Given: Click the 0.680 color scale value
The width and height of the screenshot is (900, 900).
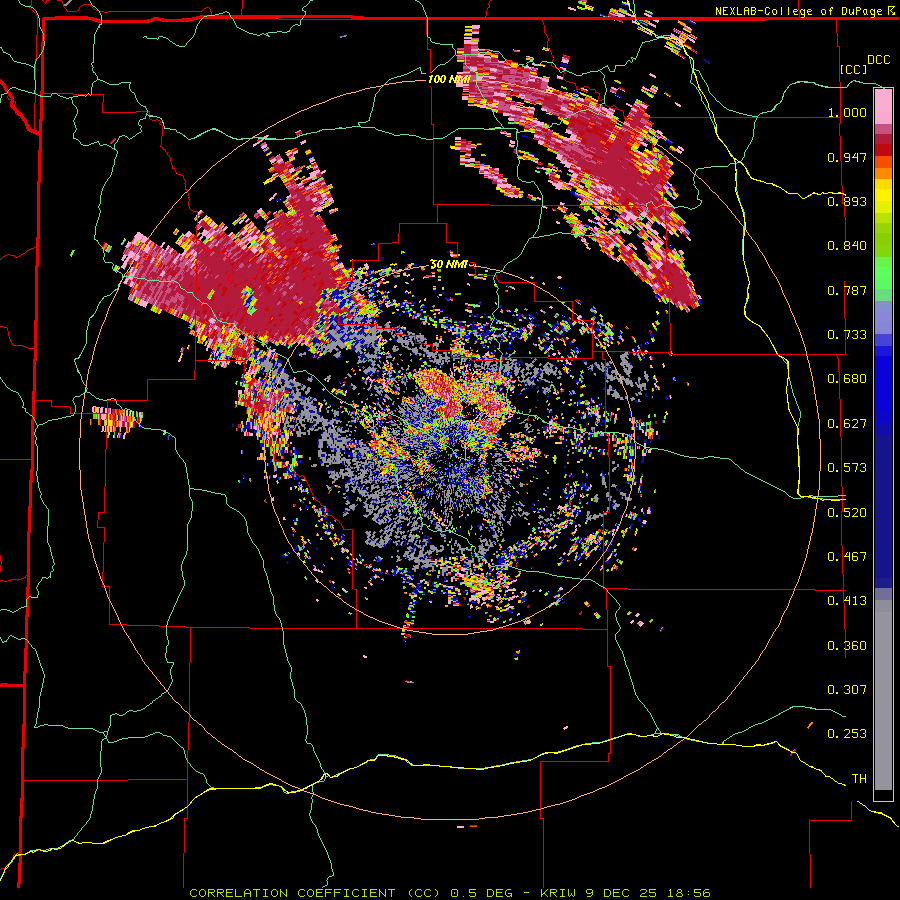Looking at the screenshot, I should (x=847, y=379).
